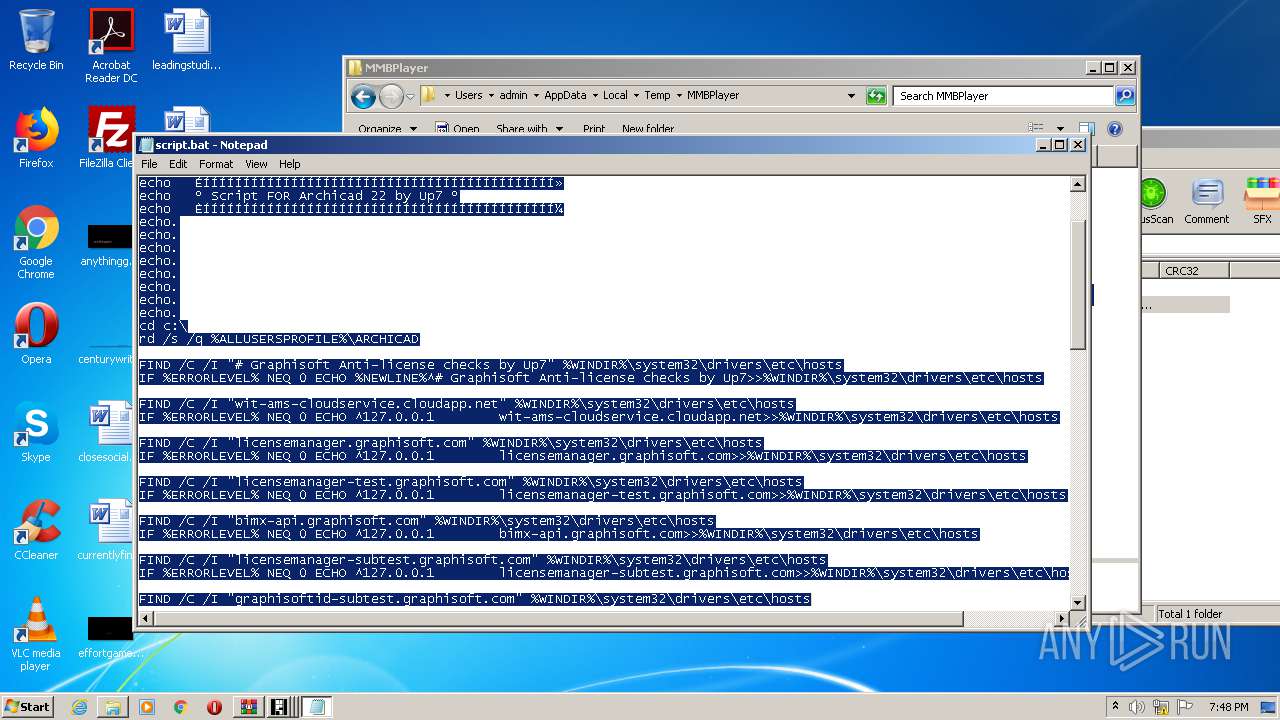Viewport: 1280px width, 720px height.
Task: Switch to WinRAR taskbar button
Action: pyautogui.click(x=247, y=707)
